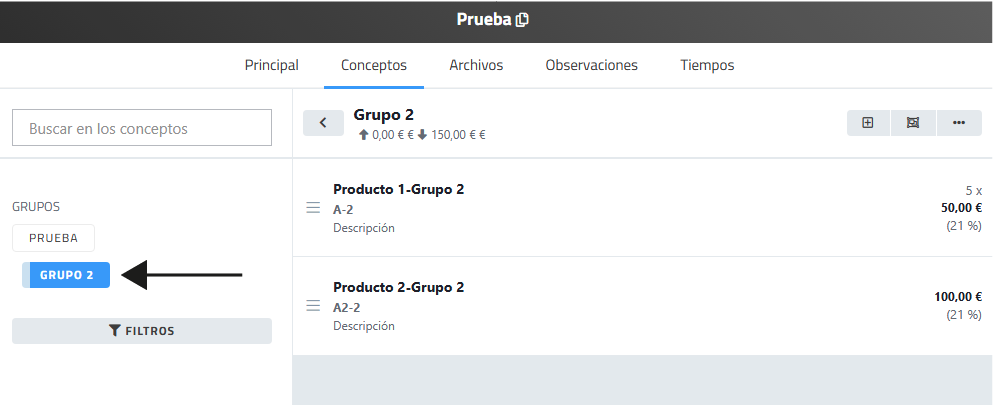Click the copy icon next to Prueba
This screenshot has width=994, height=405.
[x=522, y=20]
